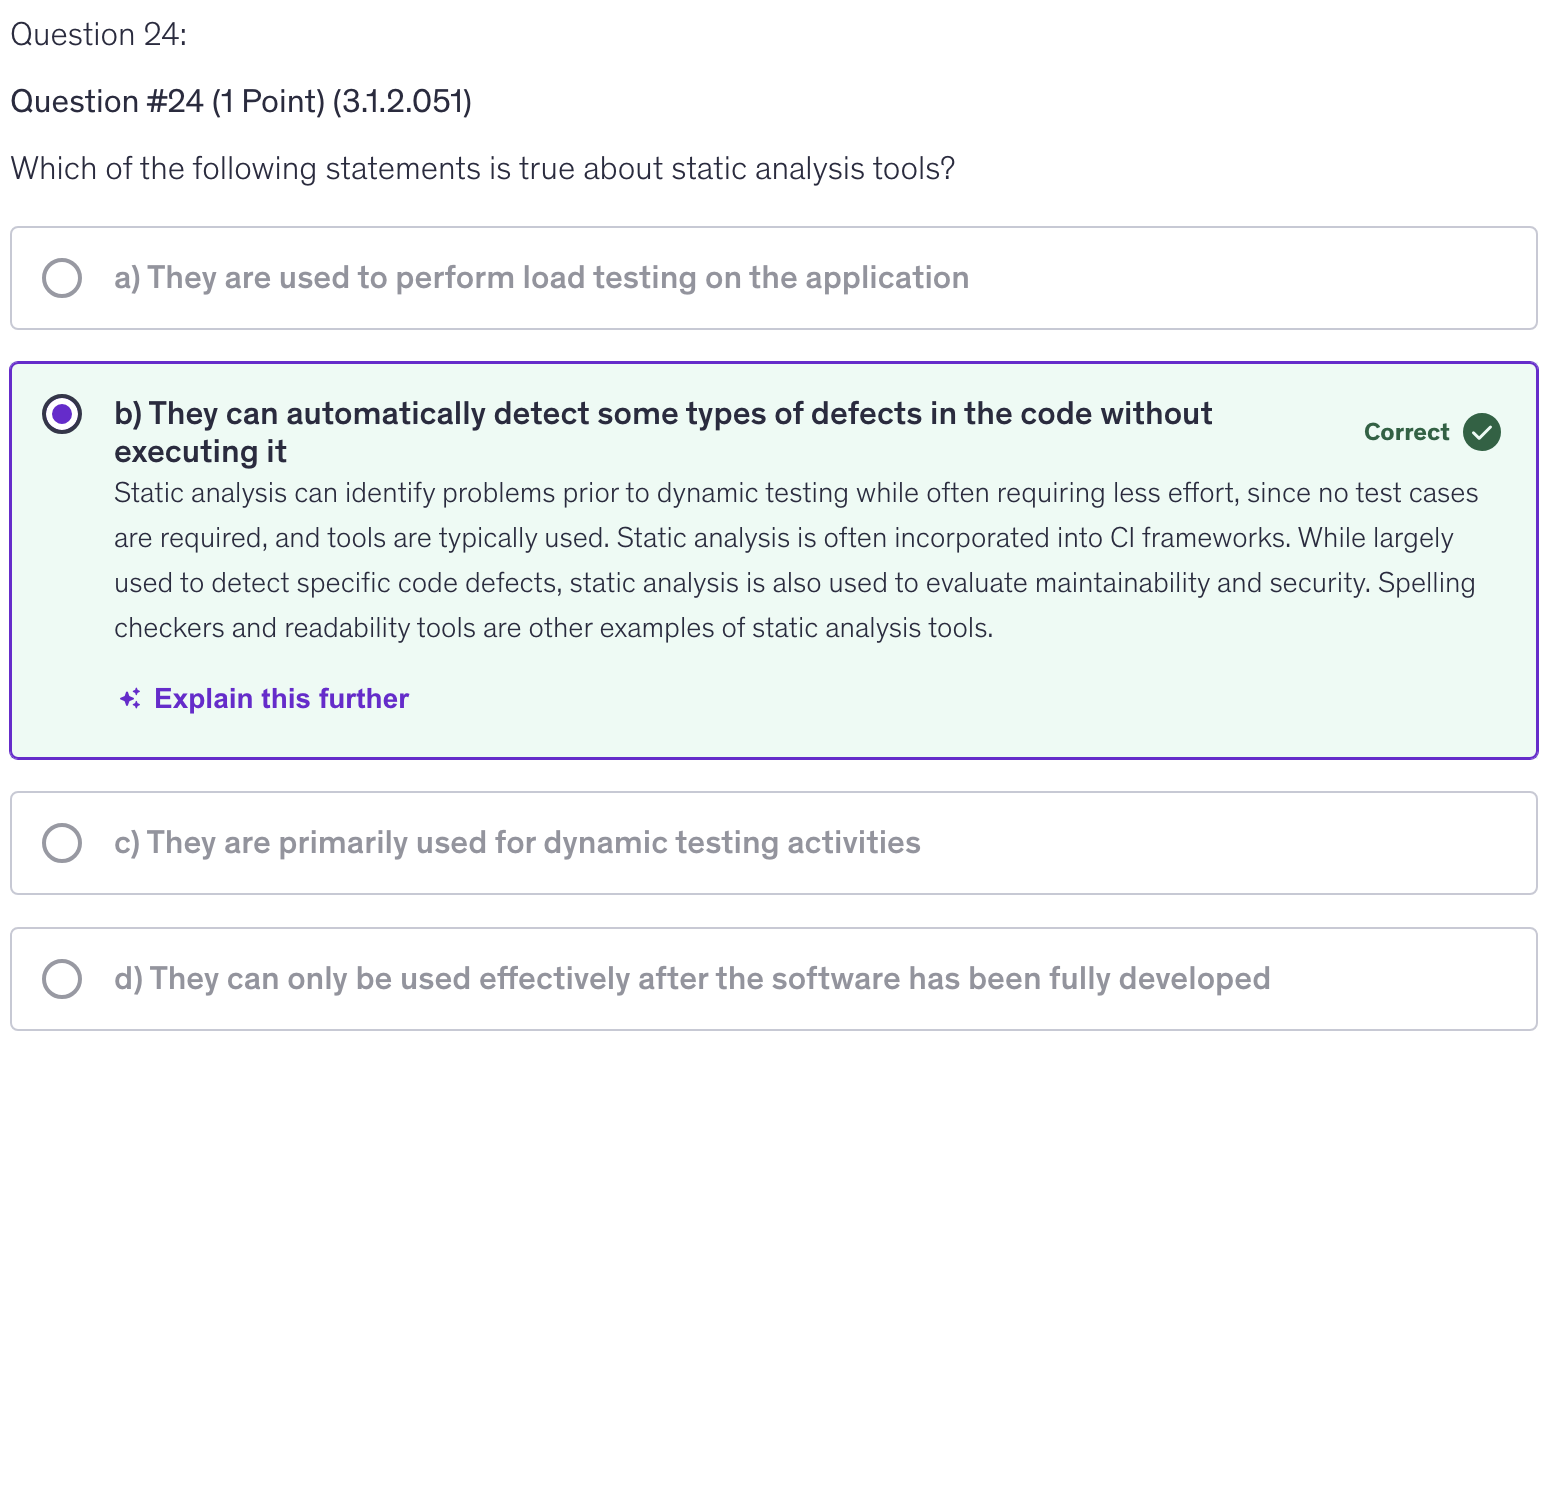Click the empty area in option d box

(1400, 979)
